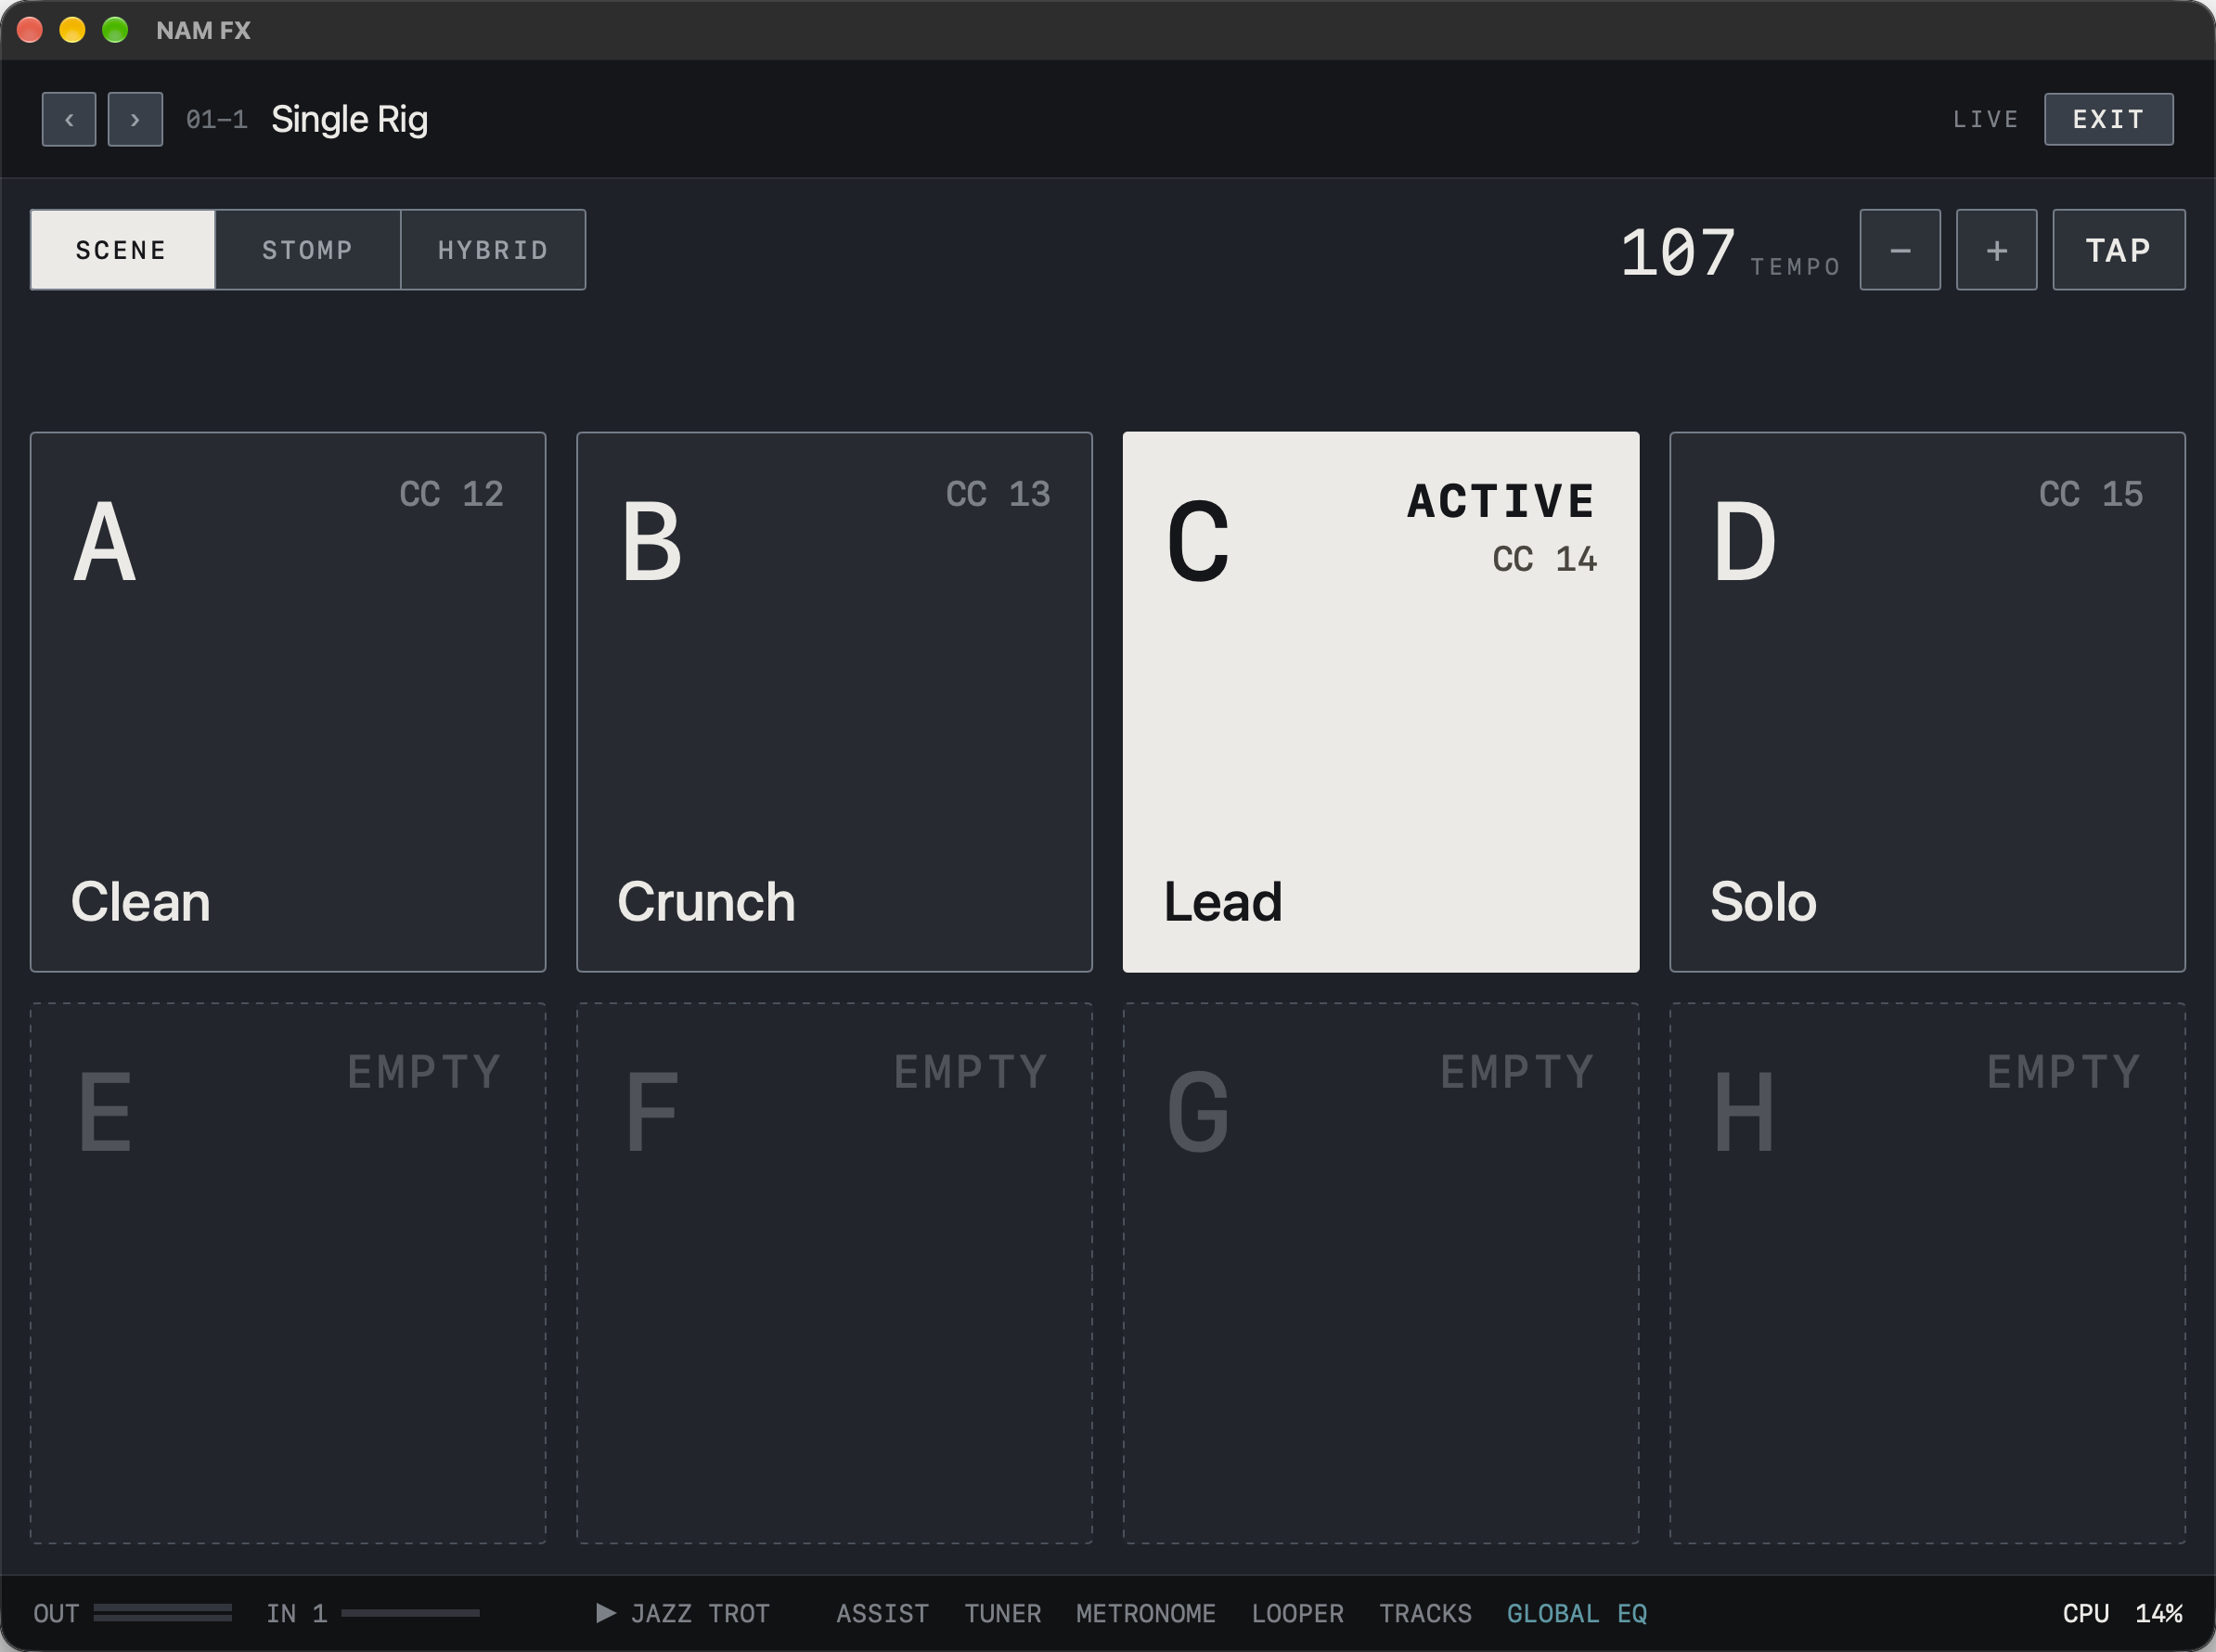
Task: Switch to the HYBRID tab
Action: click(x=493, y=250)
